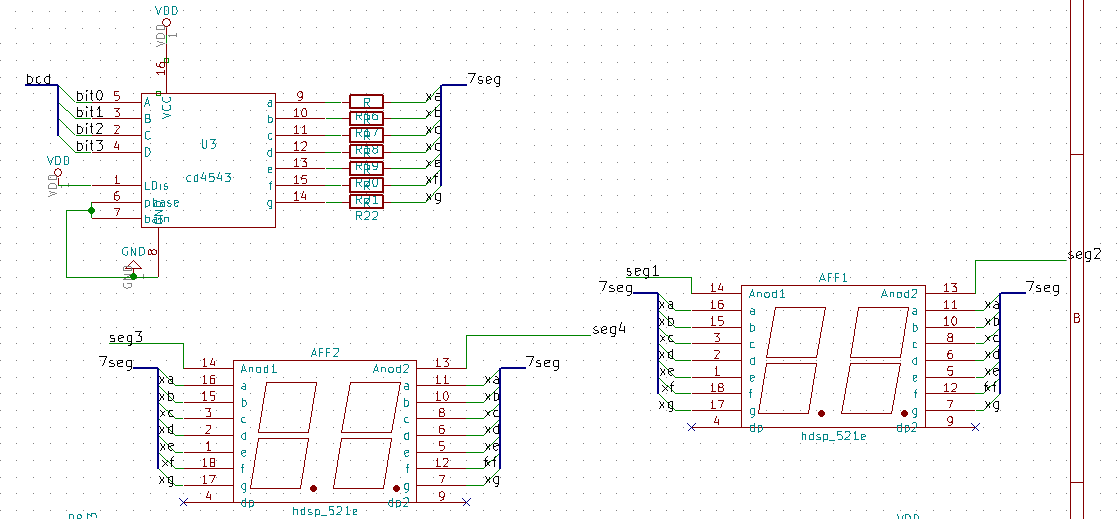Image resolution: width=1120 pixels, height=519 pixels.
Task: Click the no-connect X on AFF2 pin 9
Action: [466, 503]
